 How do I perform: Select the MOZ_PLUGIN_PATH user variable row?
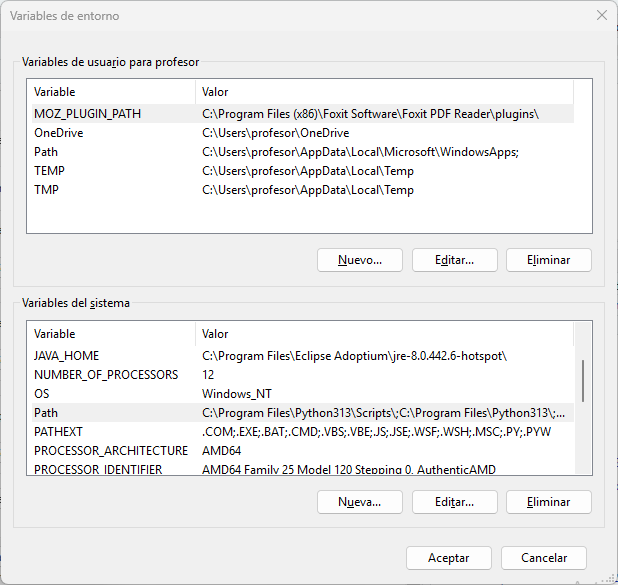pyautogui.click(x=303, y=114)
